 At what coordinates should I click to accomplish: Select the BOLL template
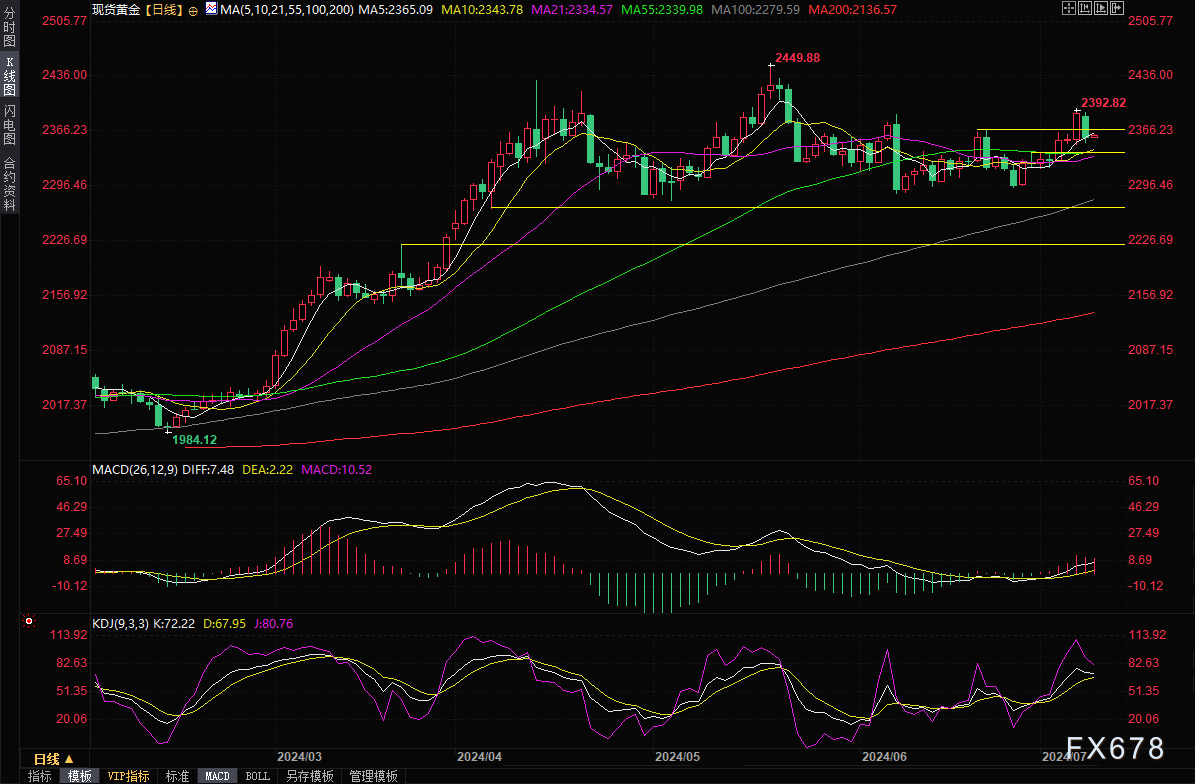[x=257, y=776]
